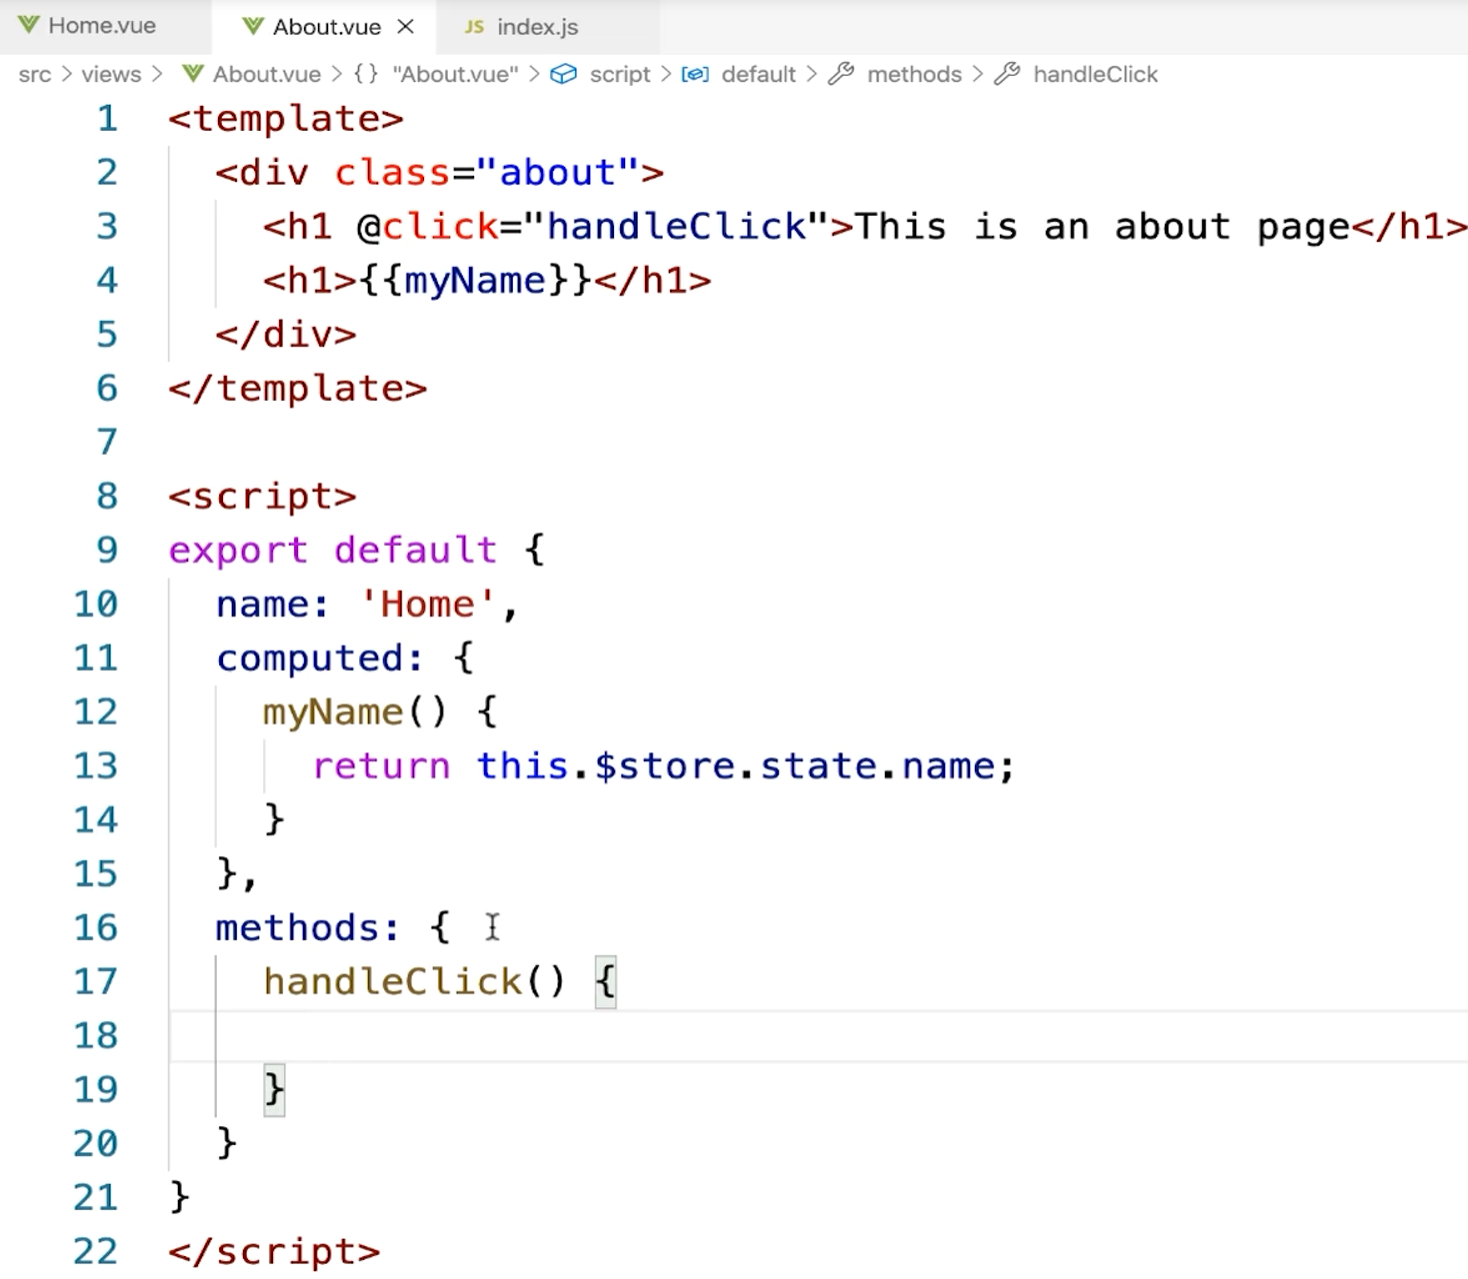Click the curly braces module icon in breadcrumb
Screen dimensions: 1468x1279
[366, 75]
